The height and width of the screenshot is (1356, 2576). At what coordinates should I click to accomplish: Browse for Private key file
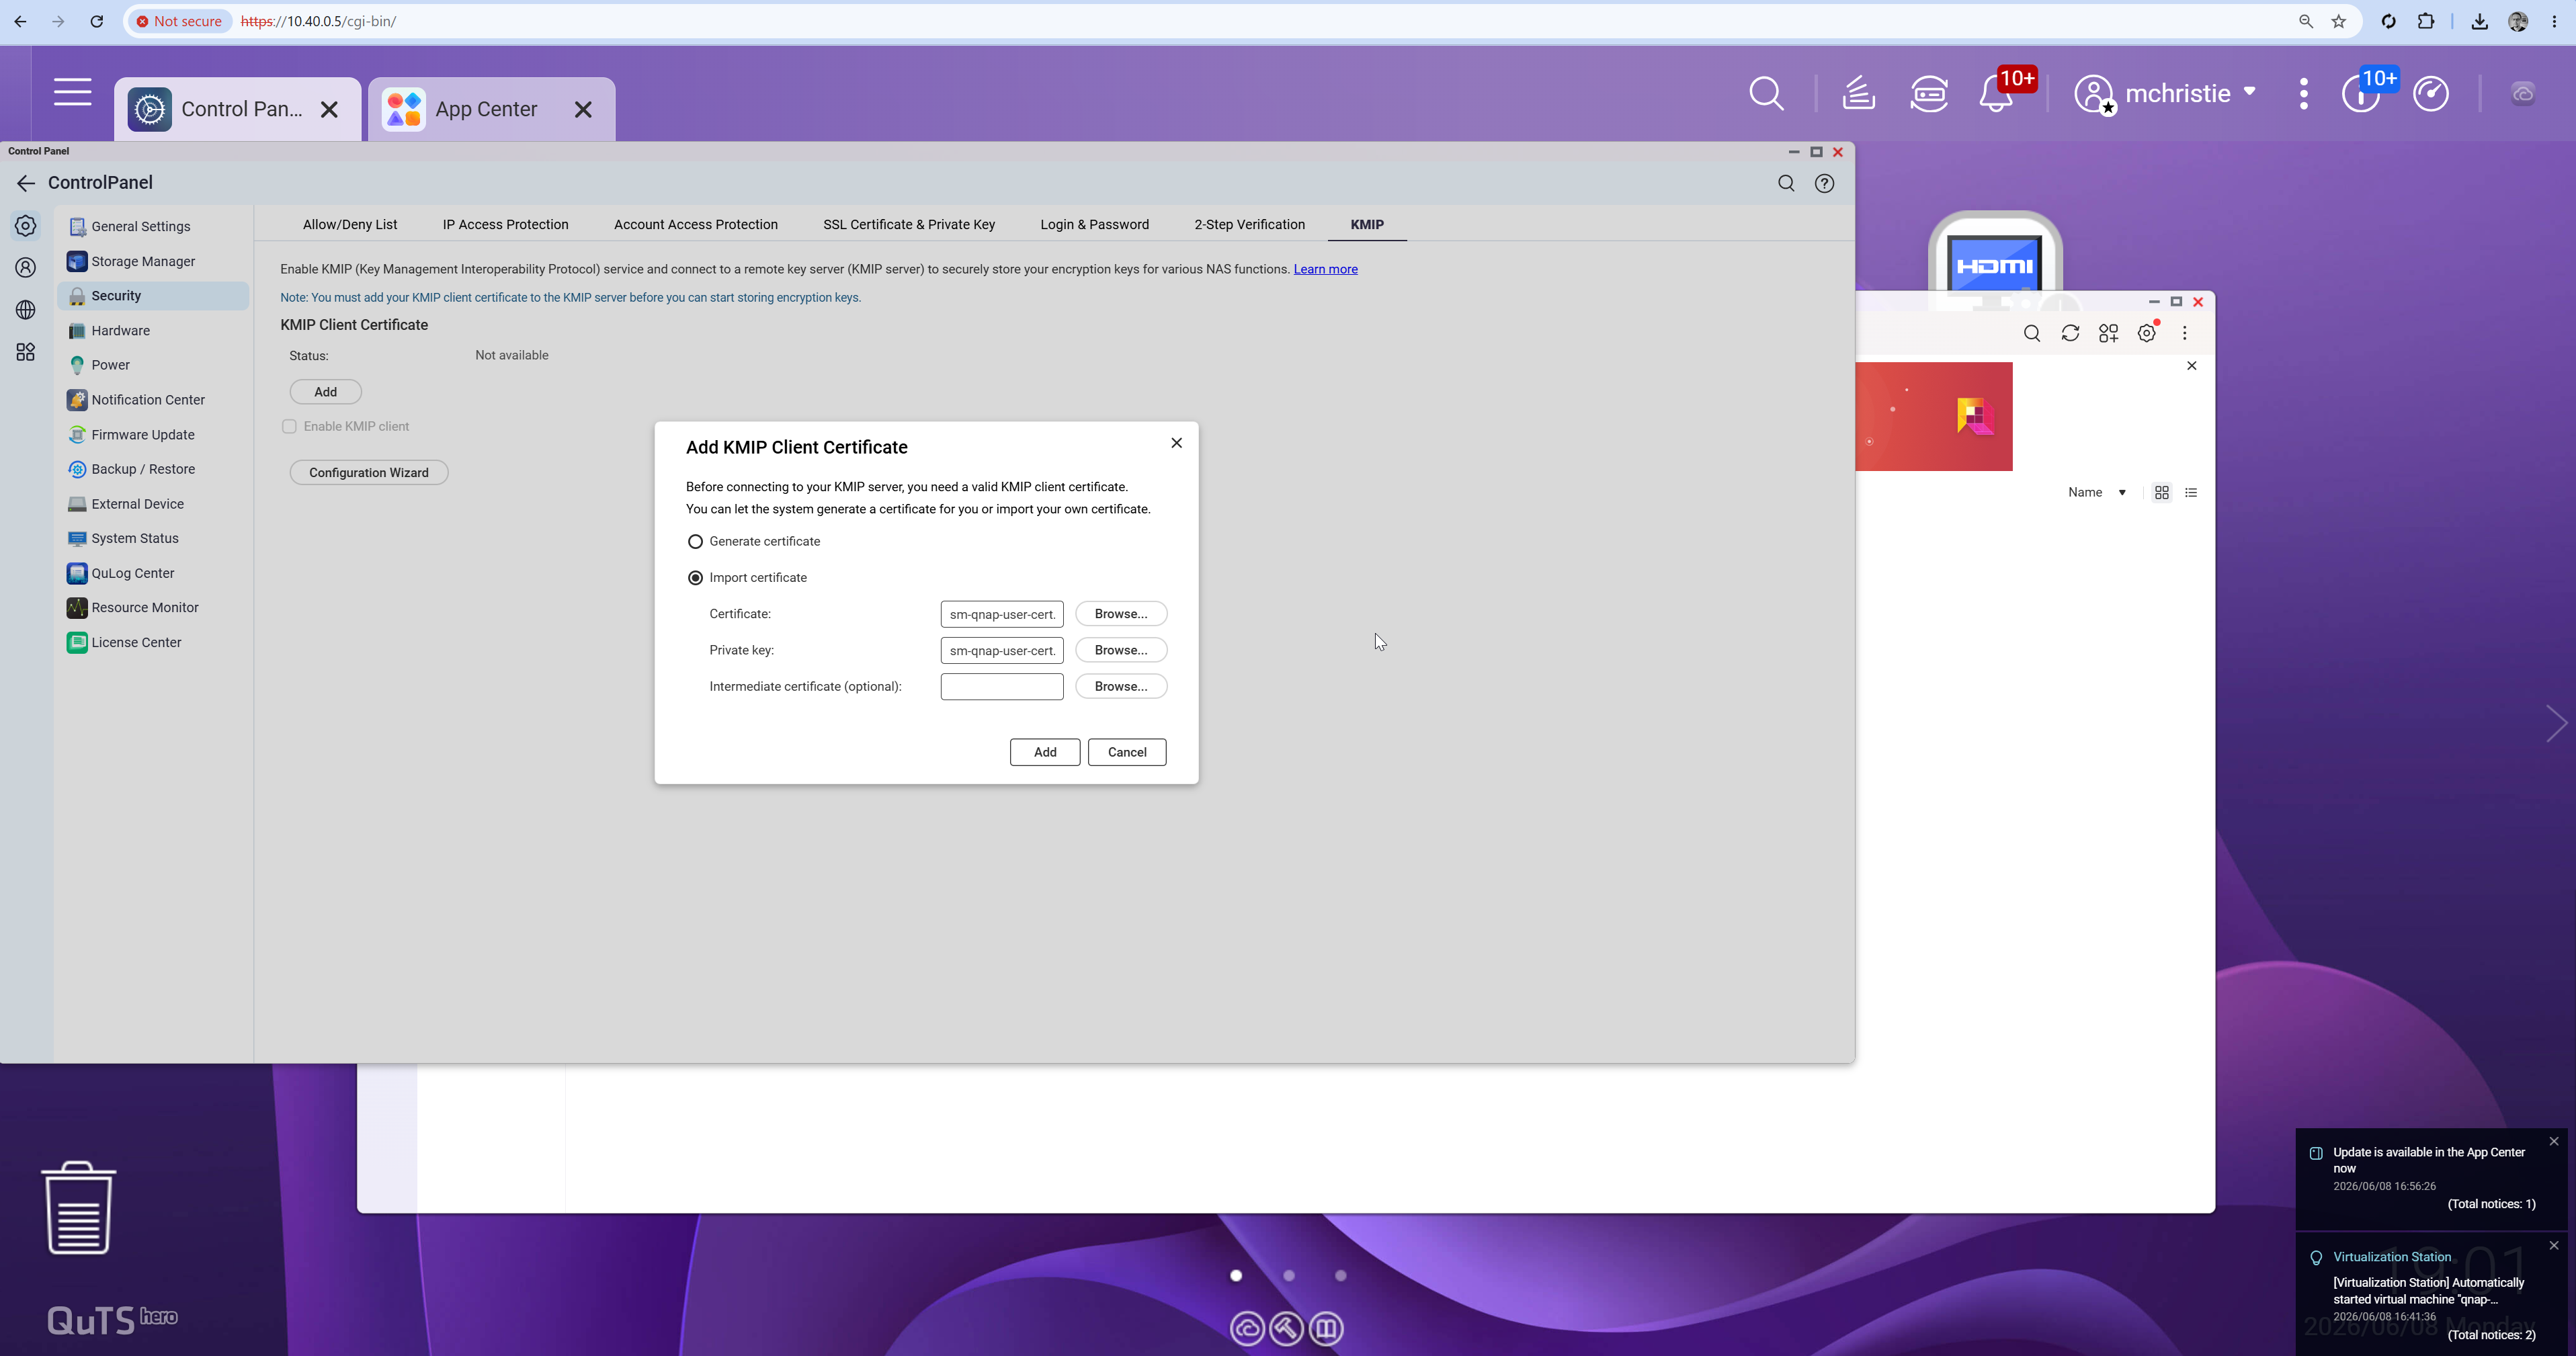click(x=1121, y=650)
